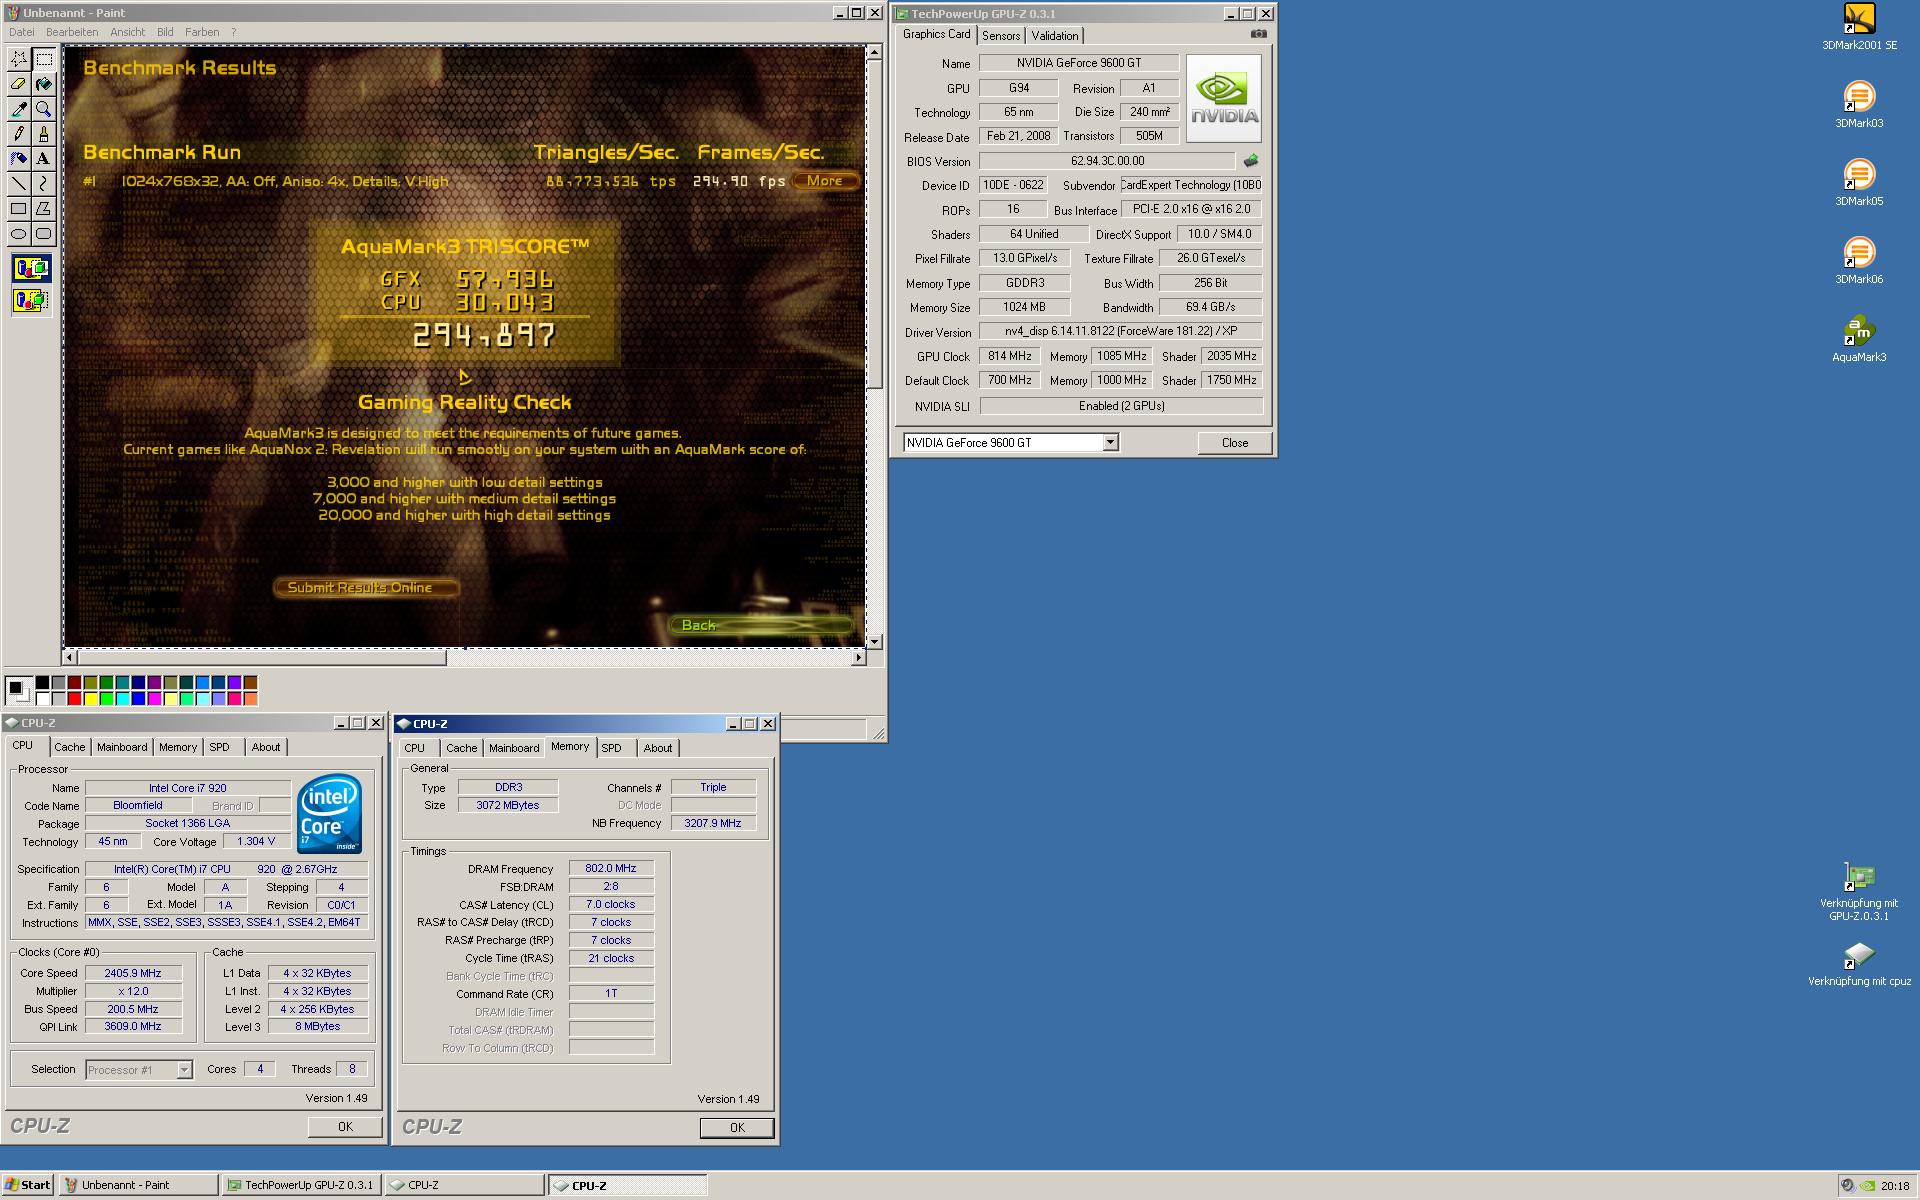Click the BIOS save icon next to BIOS Version
The image size is (1920, 1200).
(x=1250, y=160)
